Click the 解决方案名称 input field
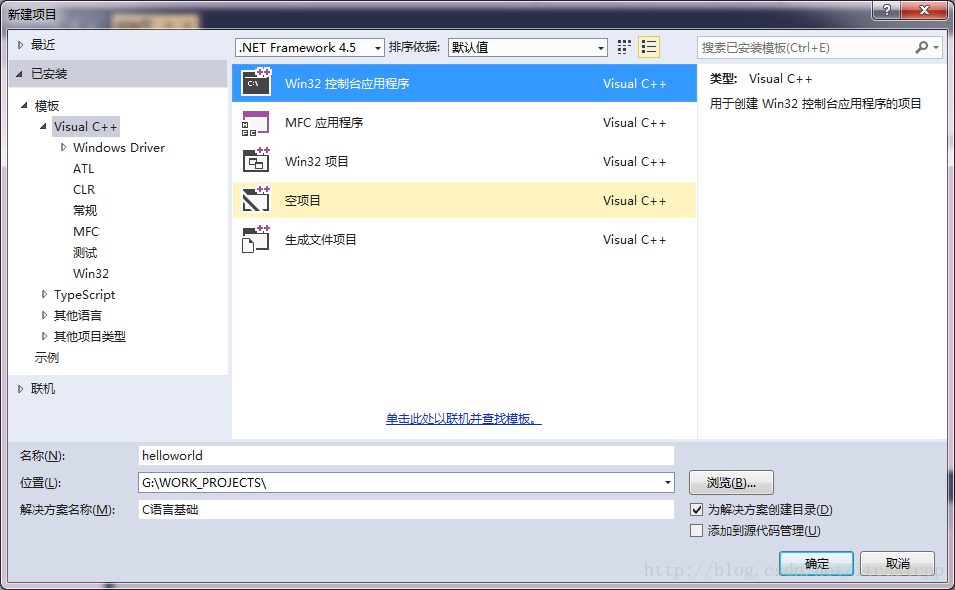The image size is (955, 590). click(406, 510)
